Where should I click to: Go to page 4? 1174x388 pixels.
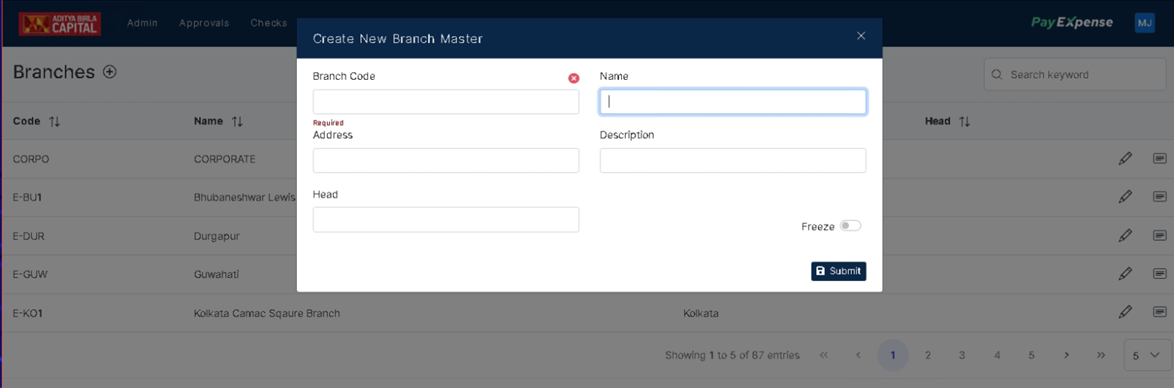coord(997,355)
